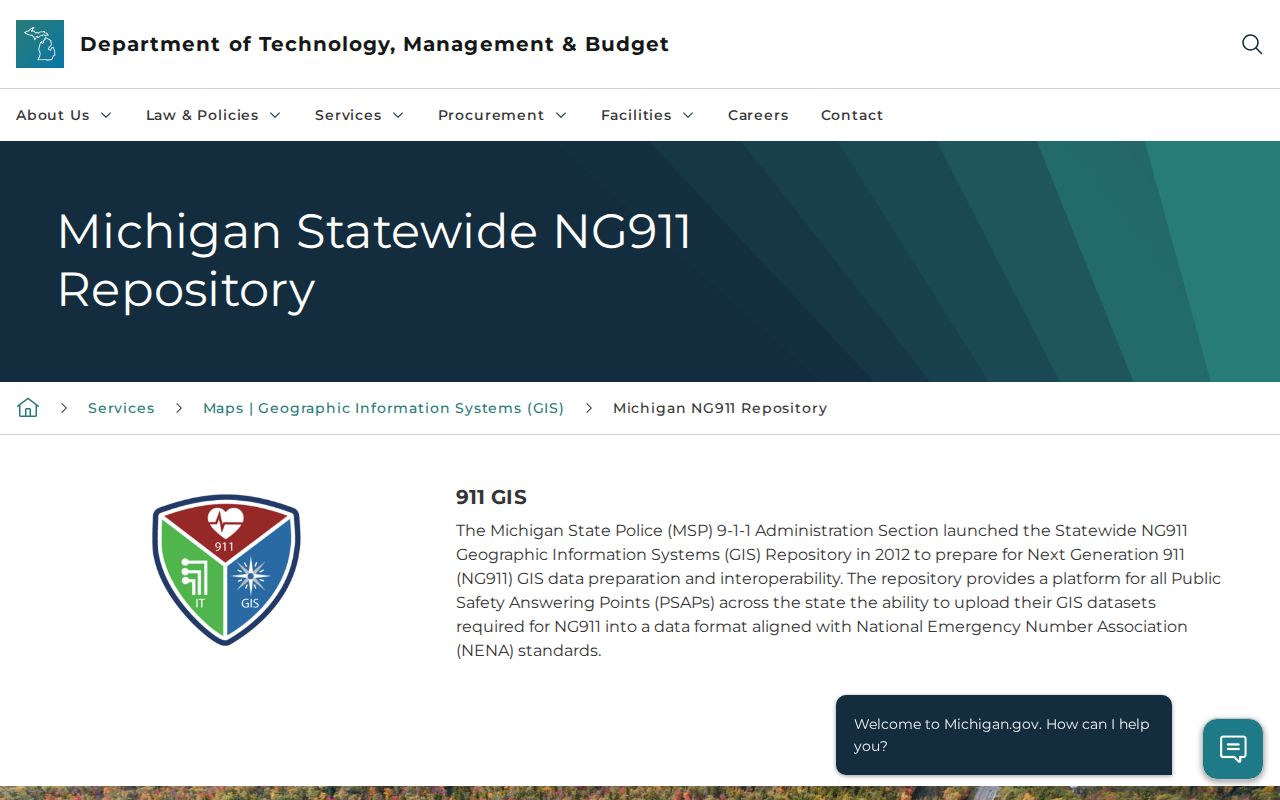Click the Michigan Statewide NG911 Repository heading

(x=374, y=260)
